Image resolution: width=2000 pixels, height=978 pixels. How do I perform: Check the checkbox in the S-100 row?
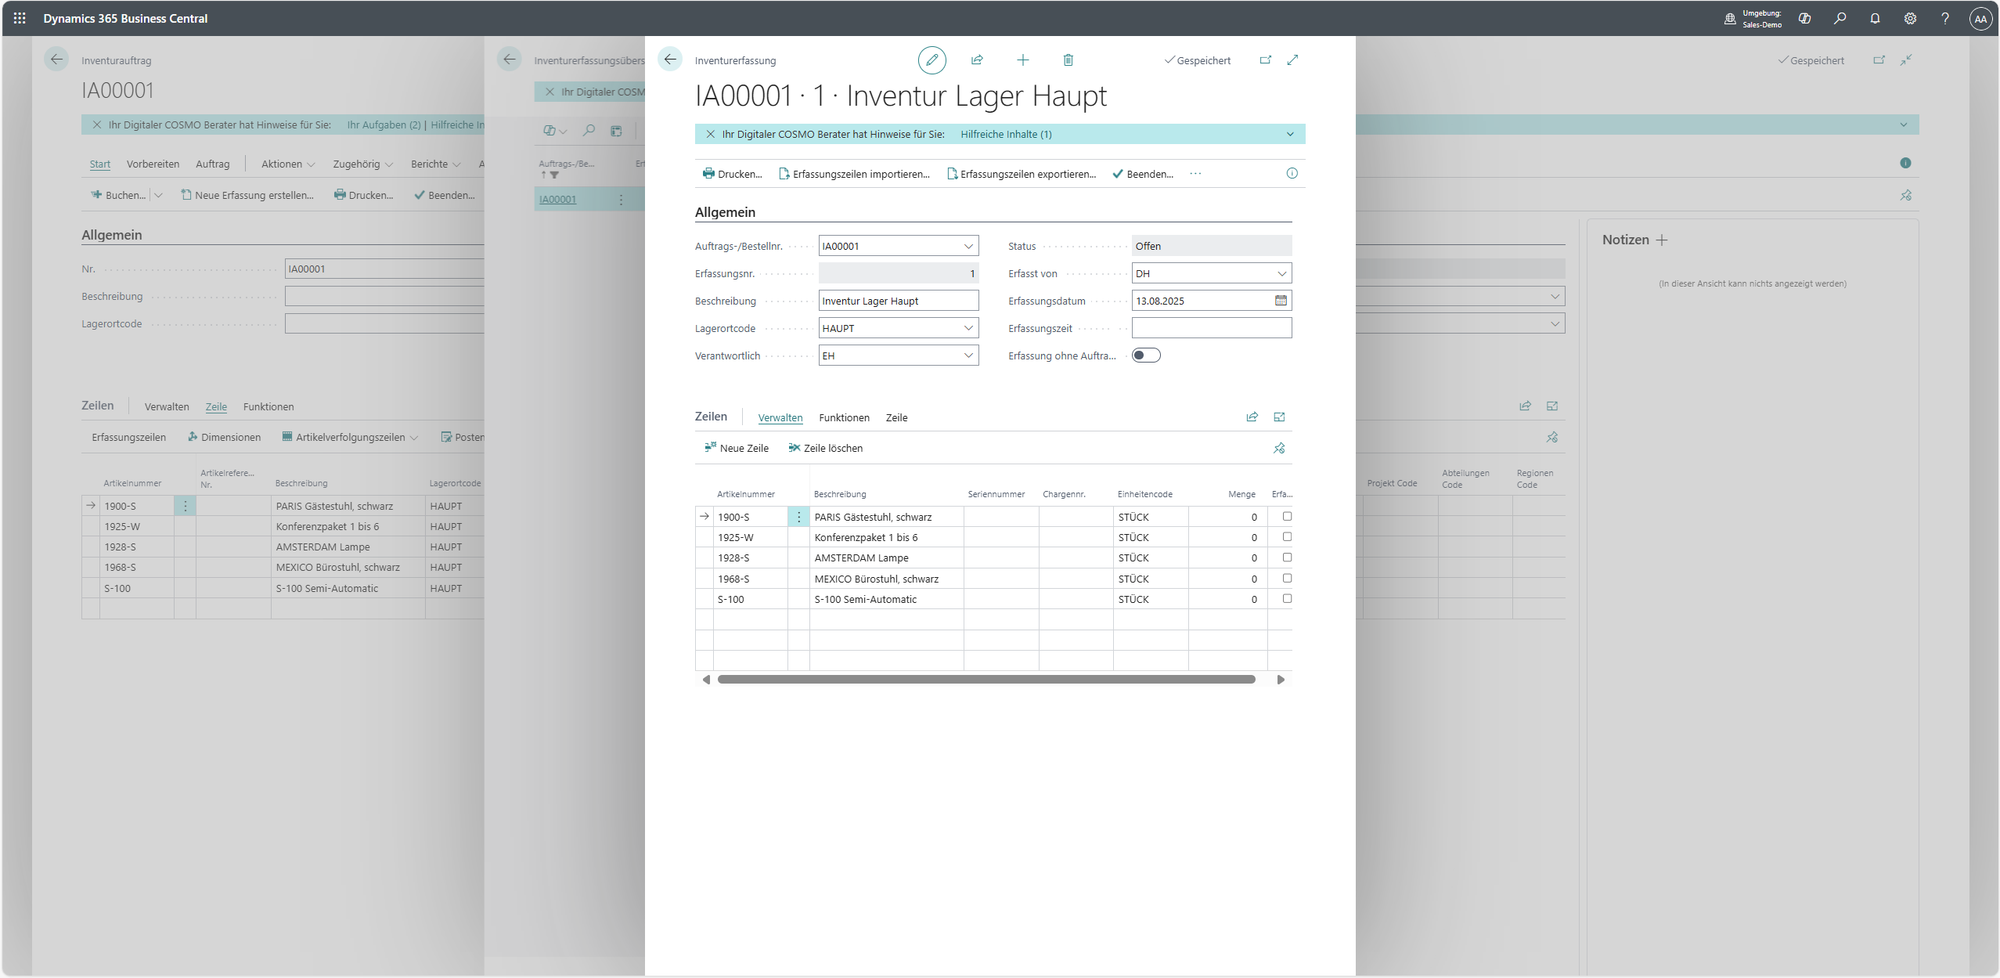[x=1287, y=599]
